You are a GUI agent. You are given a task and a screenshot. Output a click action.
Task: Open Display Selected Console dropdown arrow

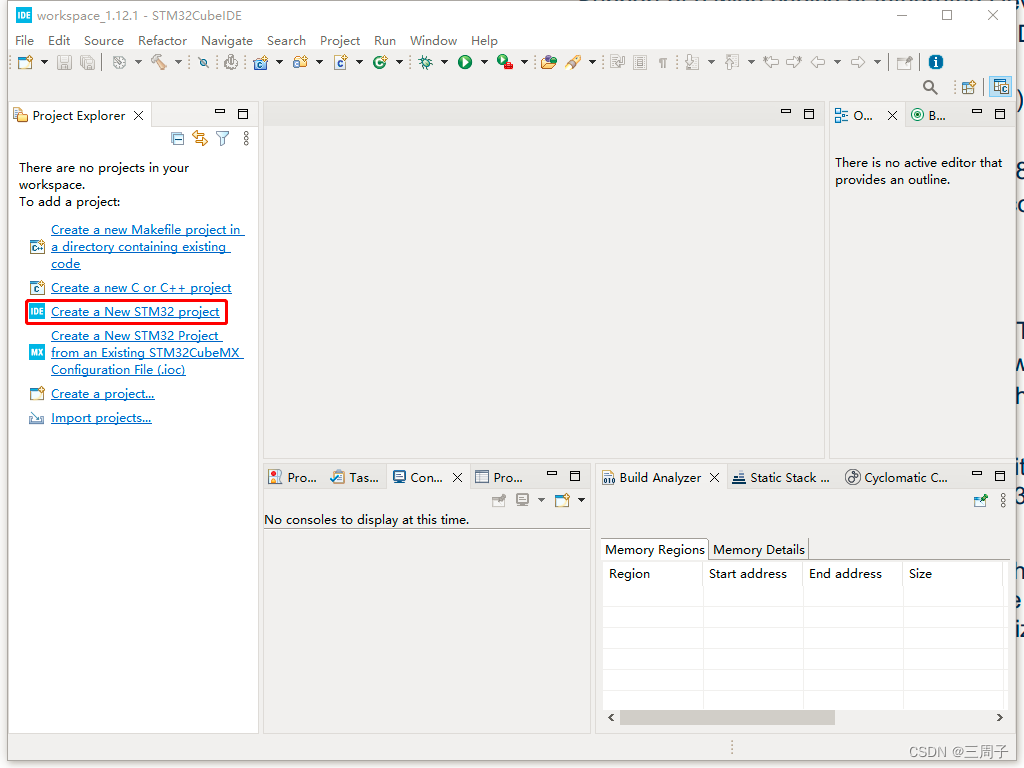(x=541, y=501)
